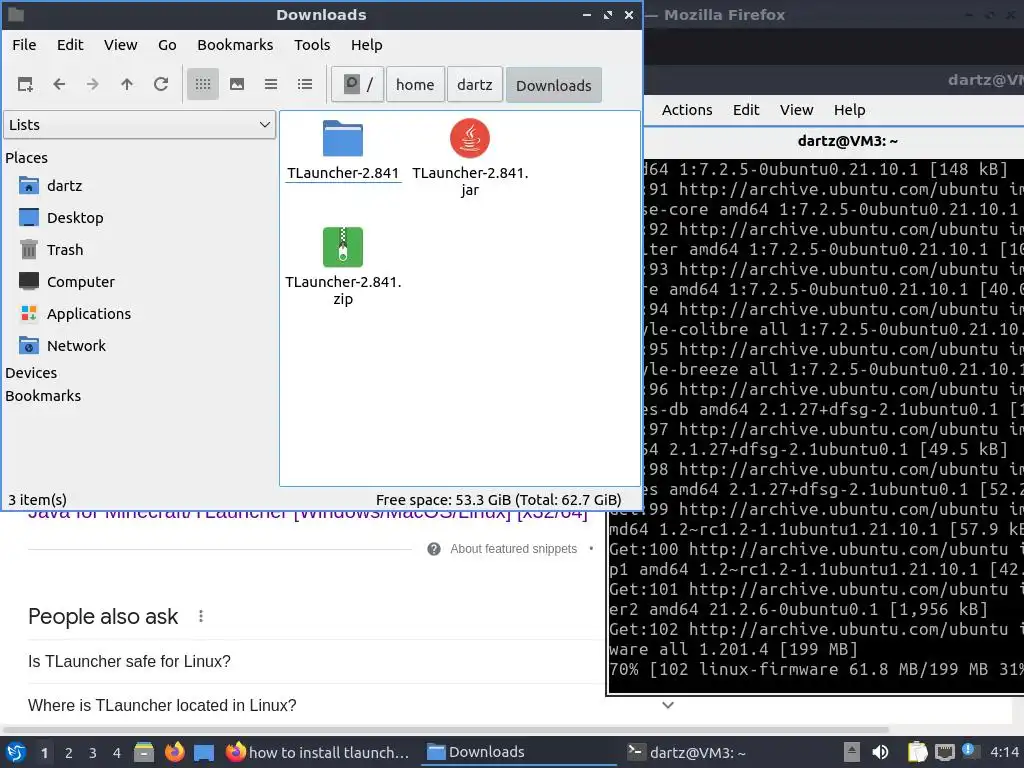Open network status tray icon
The height and width of the screenshot is (768, 1024).
coord(944,752)
